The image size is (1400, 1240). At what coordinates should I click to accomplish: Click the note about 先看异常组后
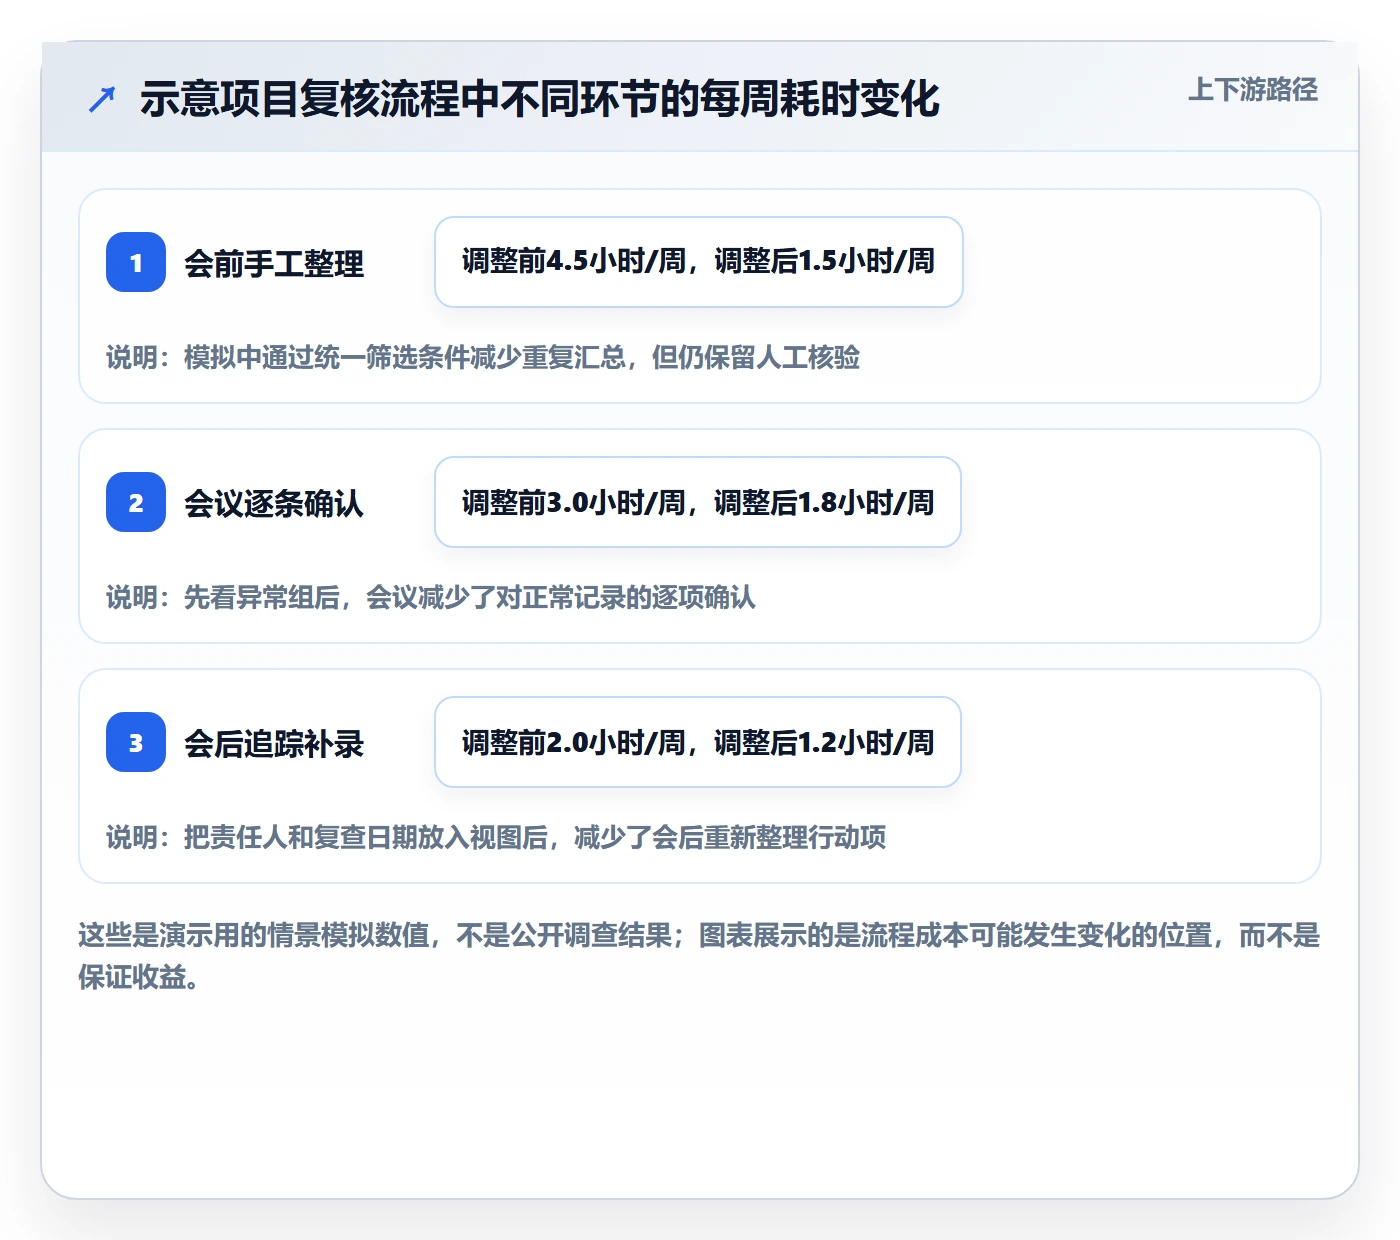[431, 598]
